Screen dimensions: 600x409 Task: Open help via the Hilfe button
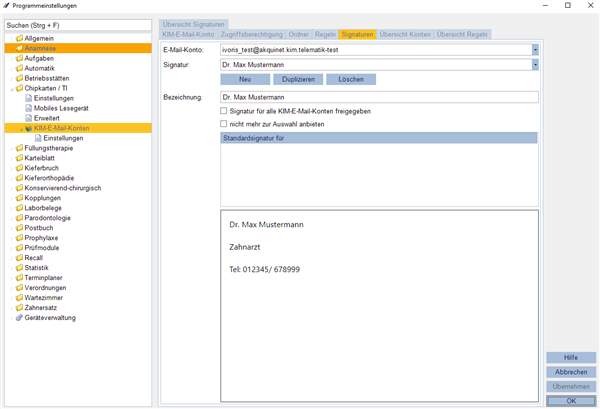[x=571, y=357]
